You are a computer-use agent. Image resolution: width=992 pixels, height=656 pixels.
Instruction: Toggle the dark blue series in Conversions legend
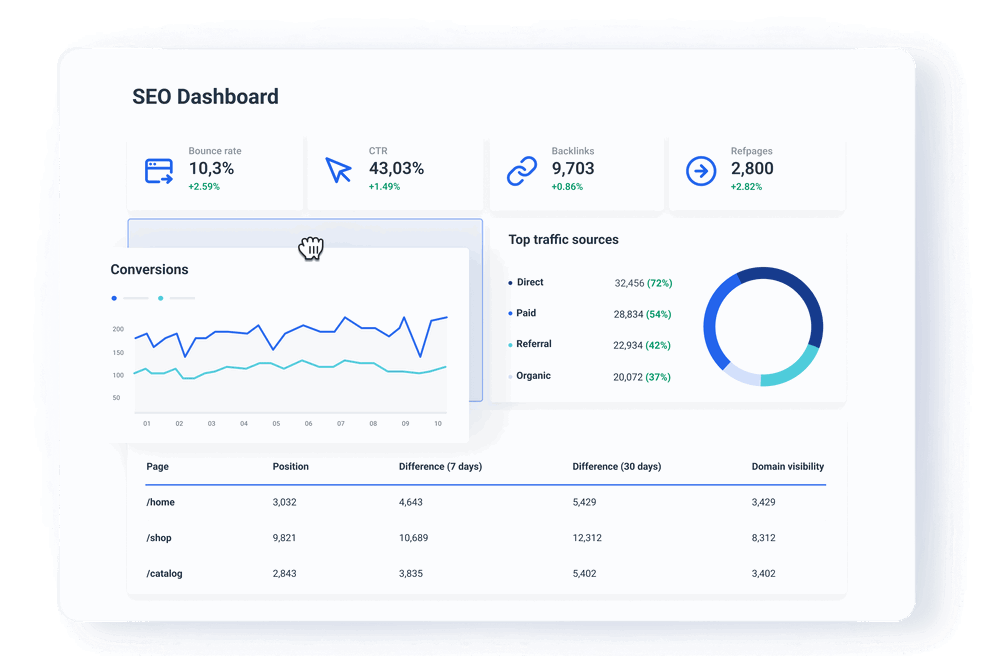tap(114, 298)
